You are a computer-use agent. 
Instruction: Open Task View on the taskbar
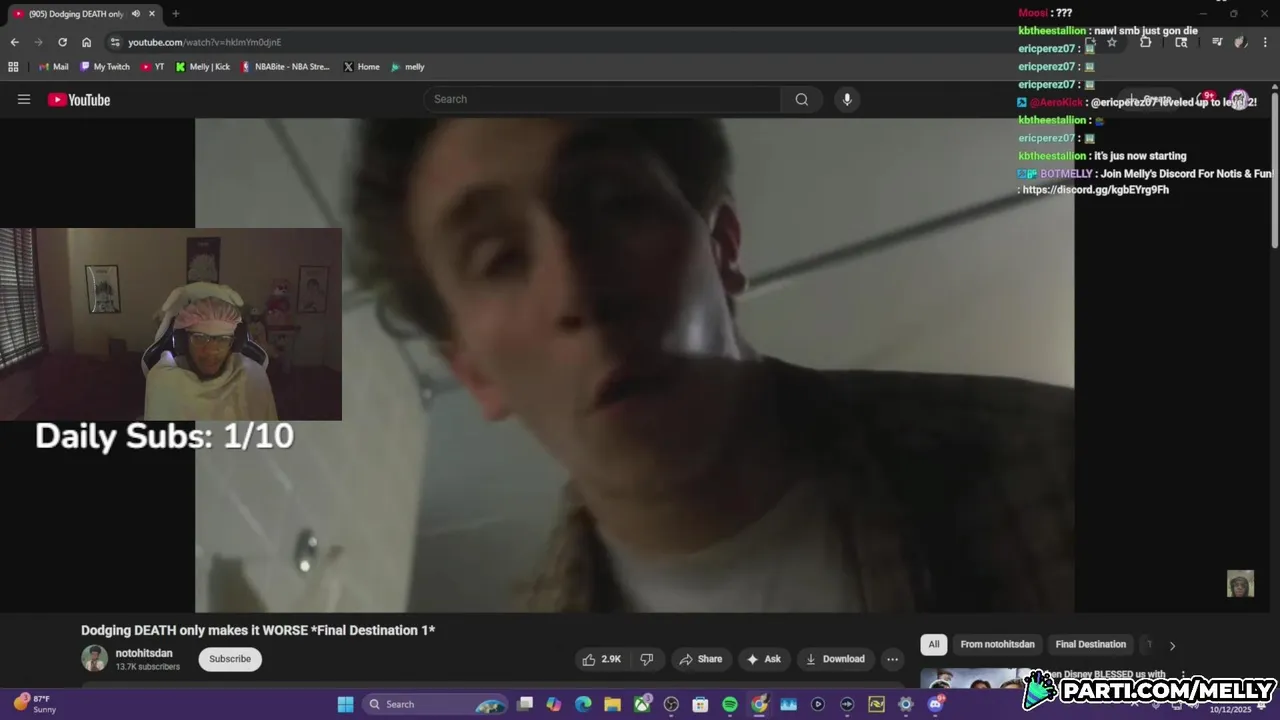point(525,704)
